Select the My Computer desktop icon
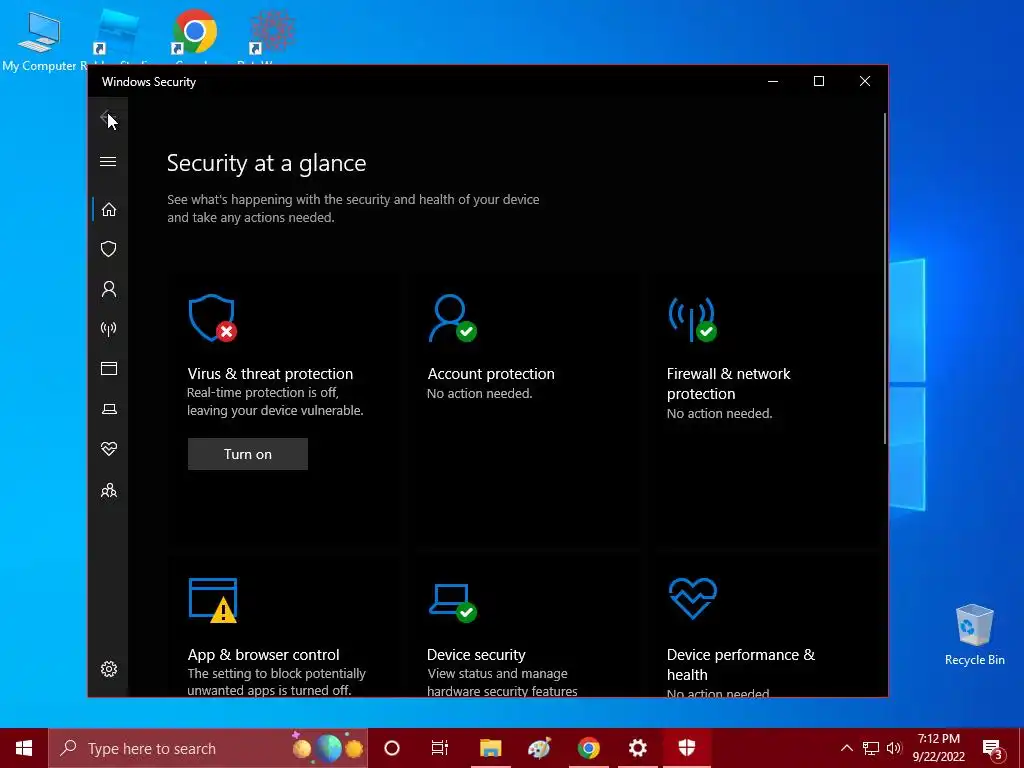The image size is (1024, 768). (x=39, y=40)
